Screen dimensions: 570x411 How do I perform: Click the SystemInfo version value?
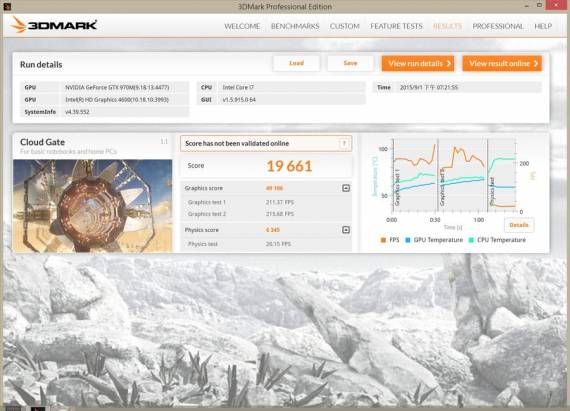[x=77, y=112]
